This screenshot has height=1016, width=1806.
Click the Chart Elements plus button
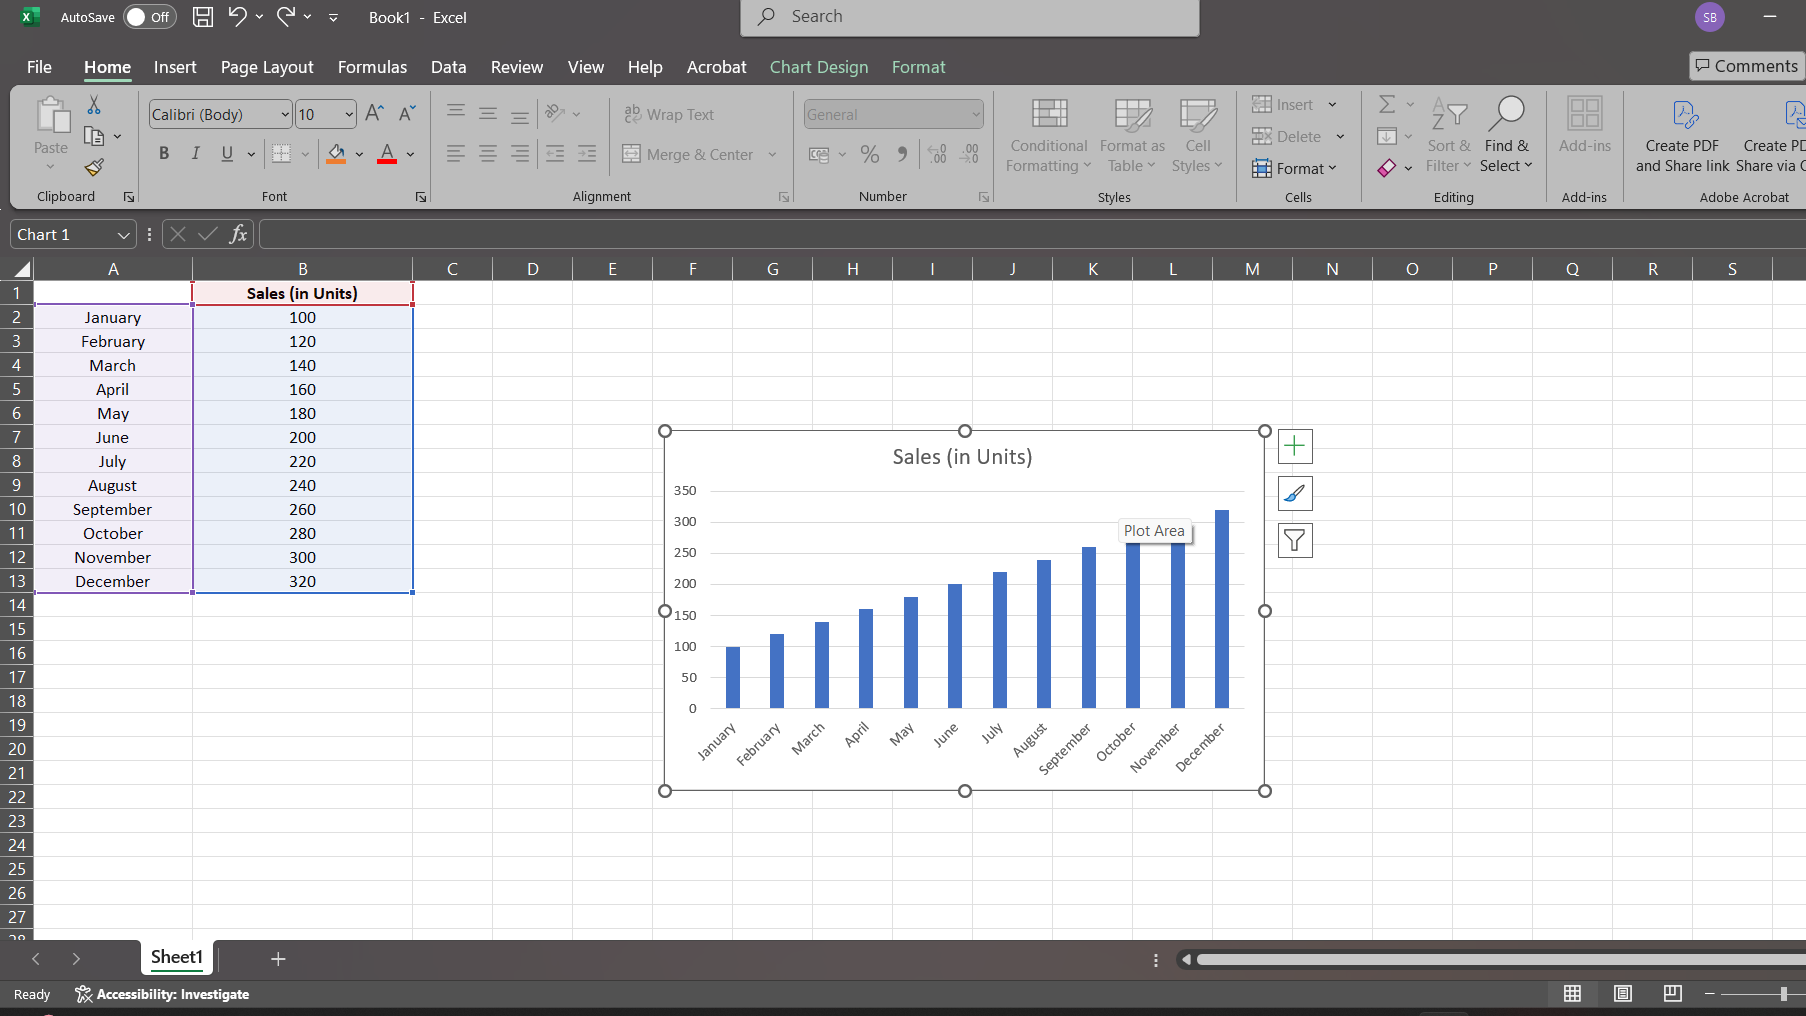[1295, 447]
